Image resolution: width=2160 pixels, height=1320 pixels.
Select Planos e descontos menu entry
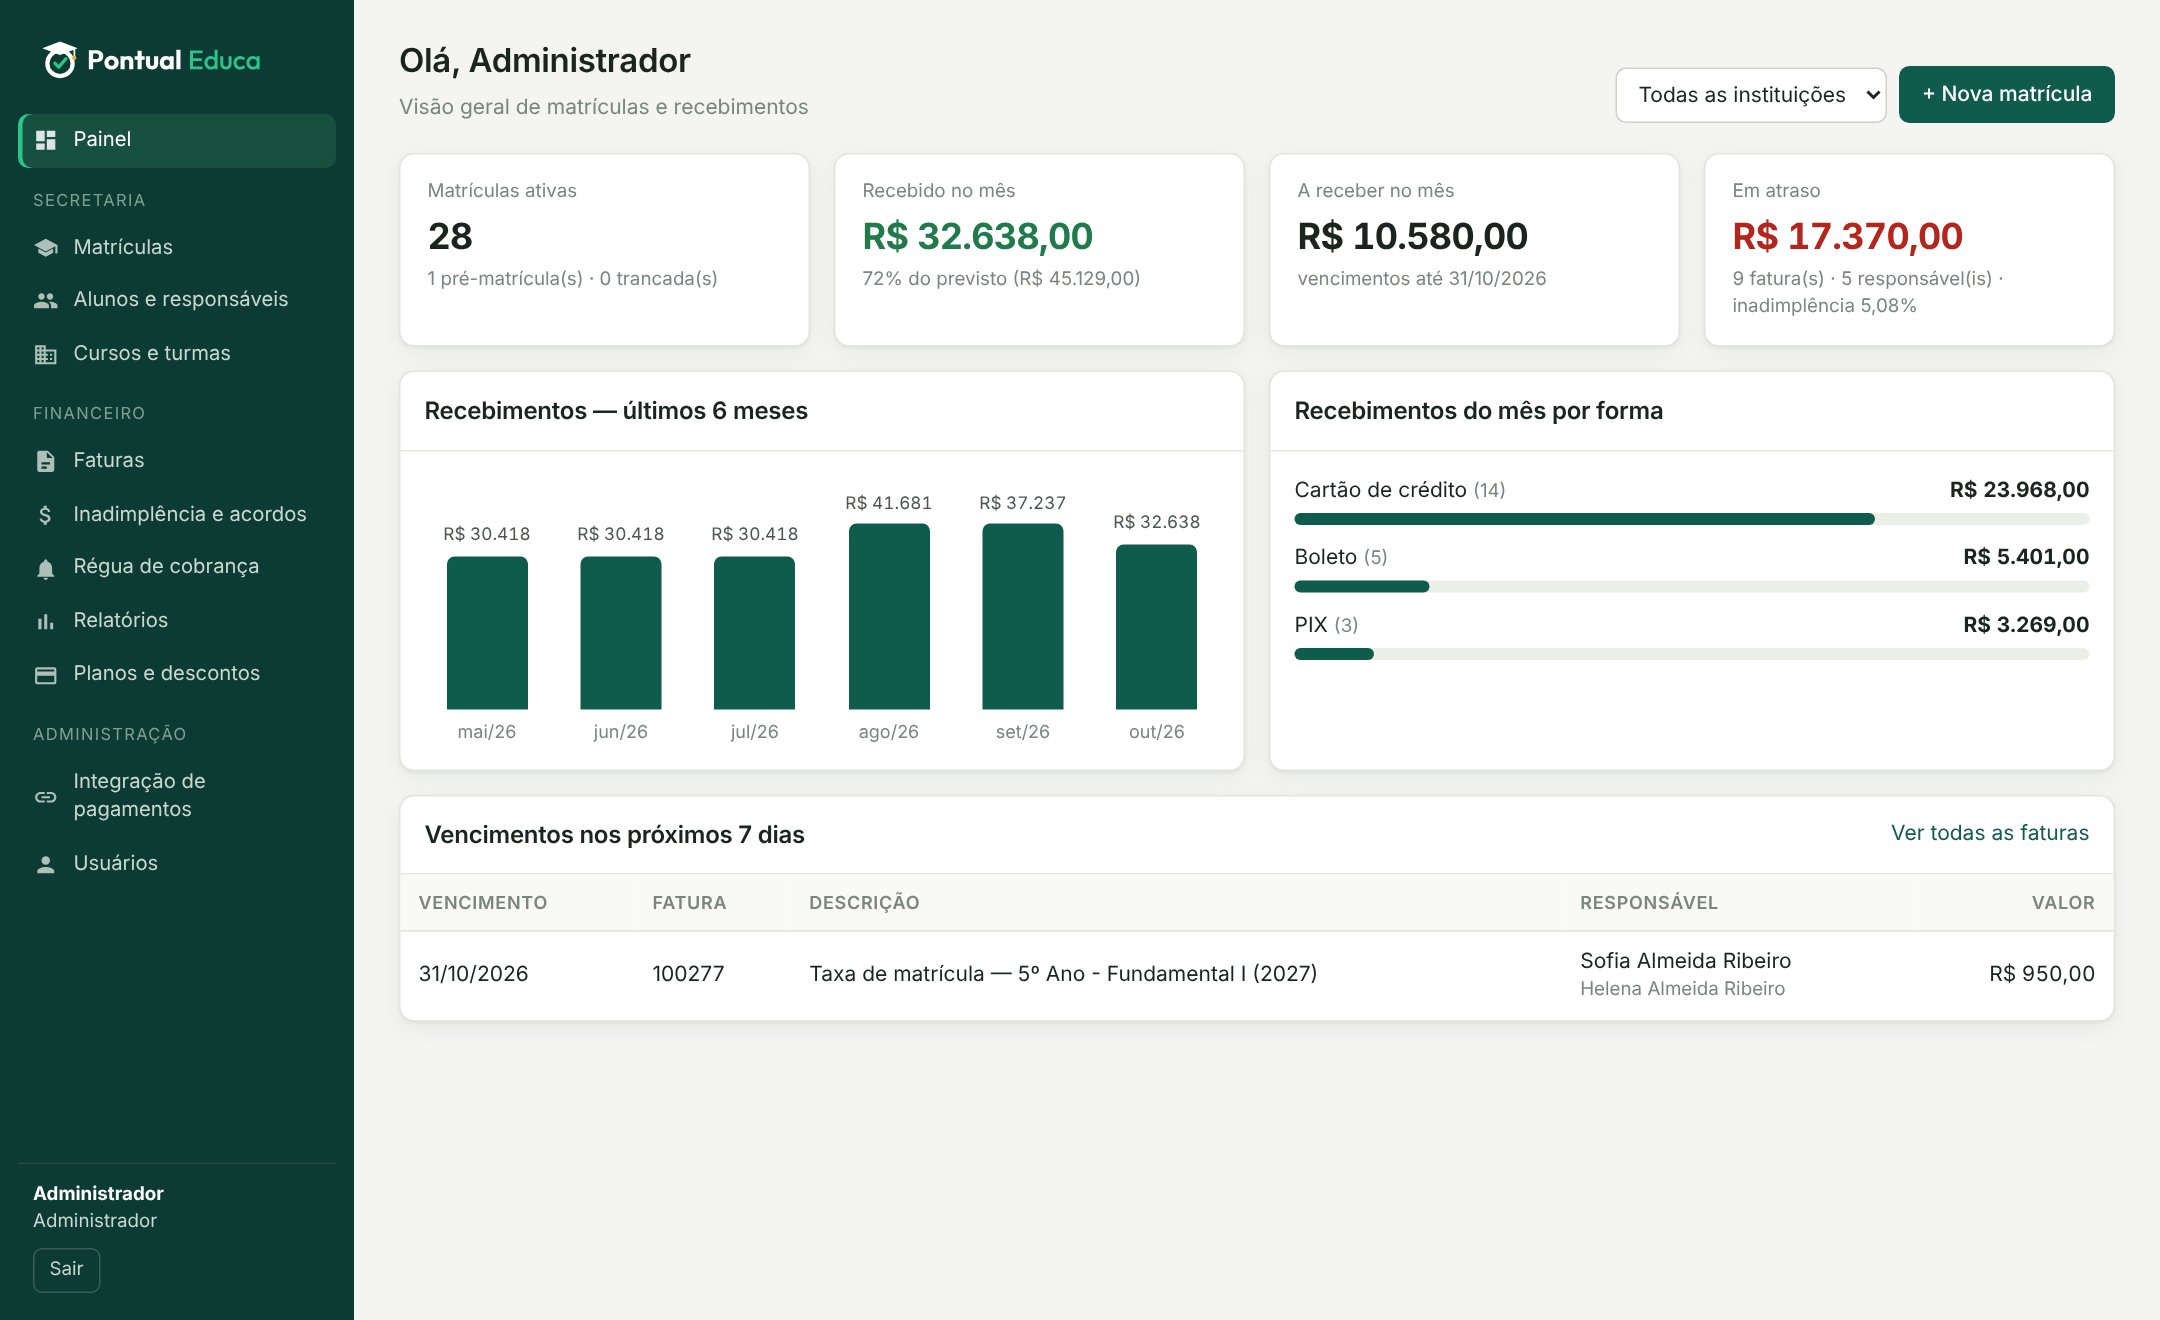coord(177,674)
